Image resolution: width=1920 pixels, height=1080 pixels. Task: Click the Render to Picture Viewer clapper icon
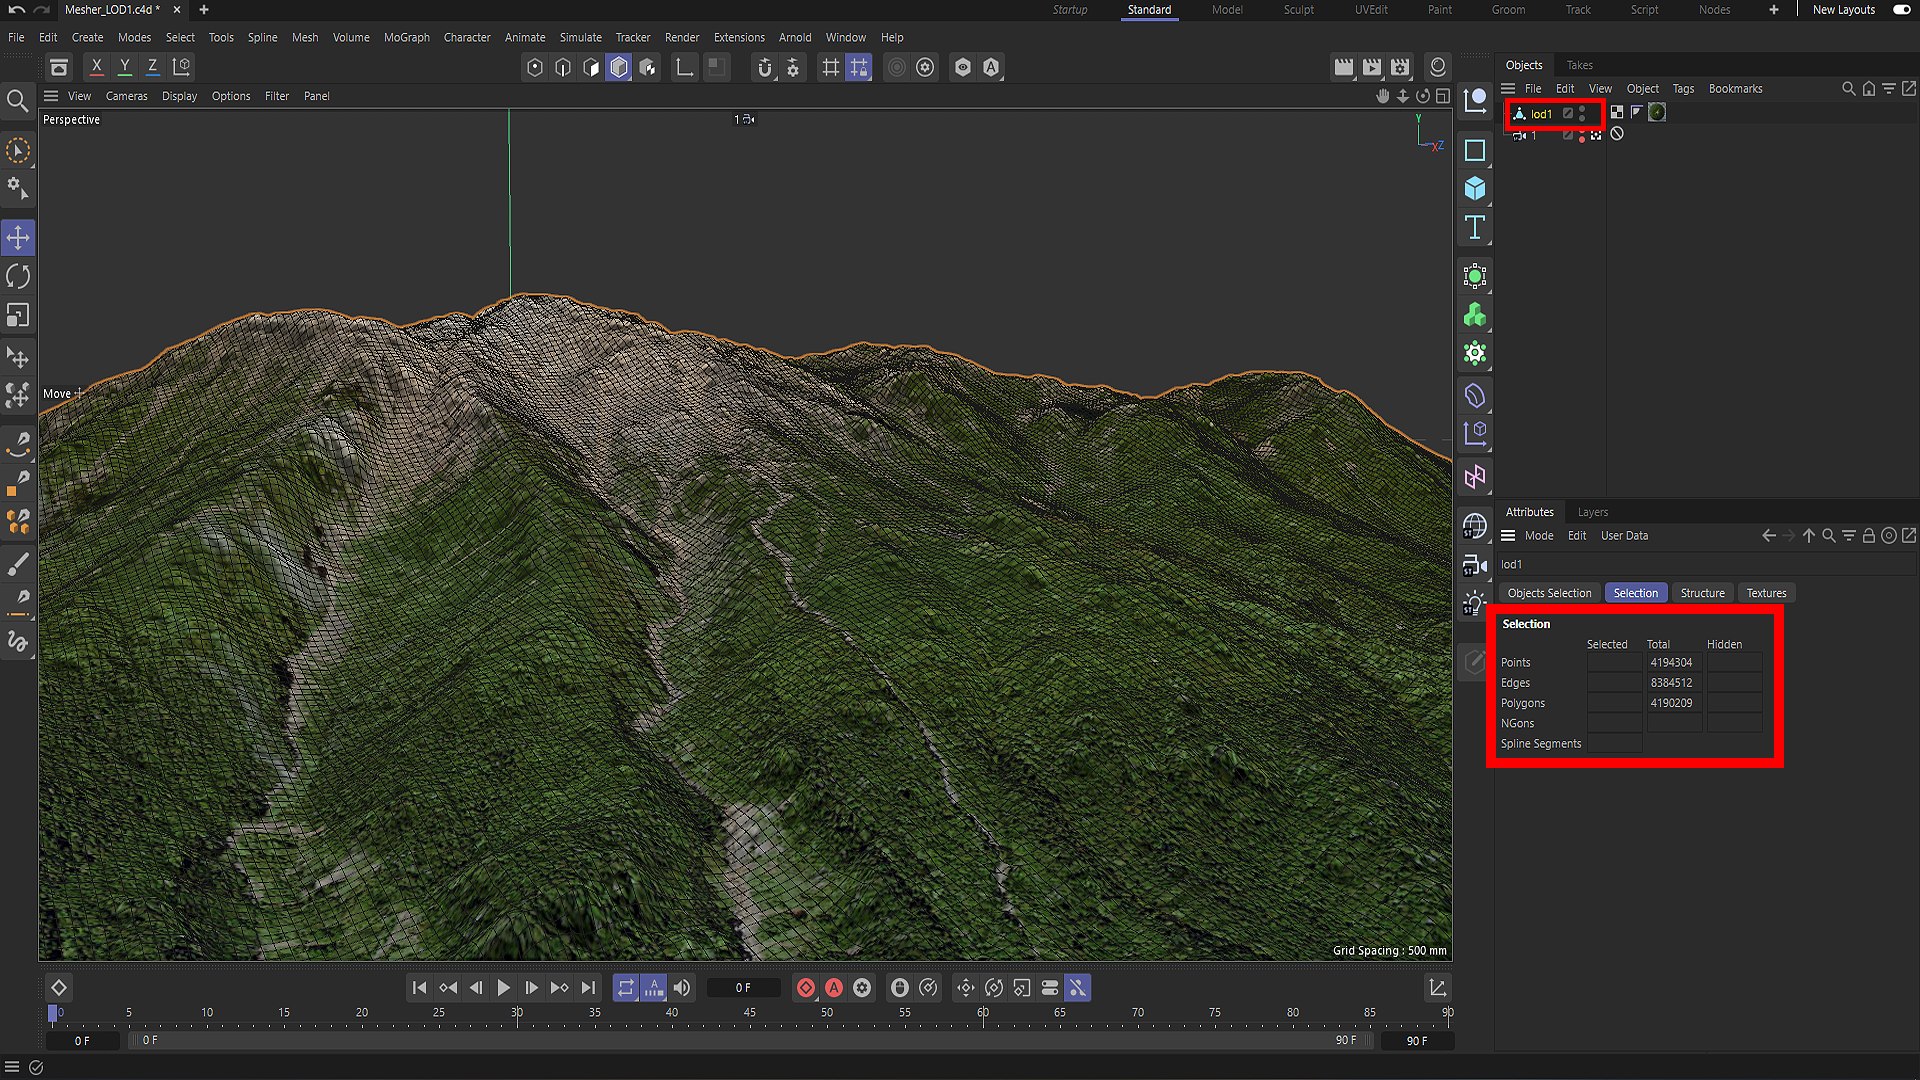point(1372,67)
